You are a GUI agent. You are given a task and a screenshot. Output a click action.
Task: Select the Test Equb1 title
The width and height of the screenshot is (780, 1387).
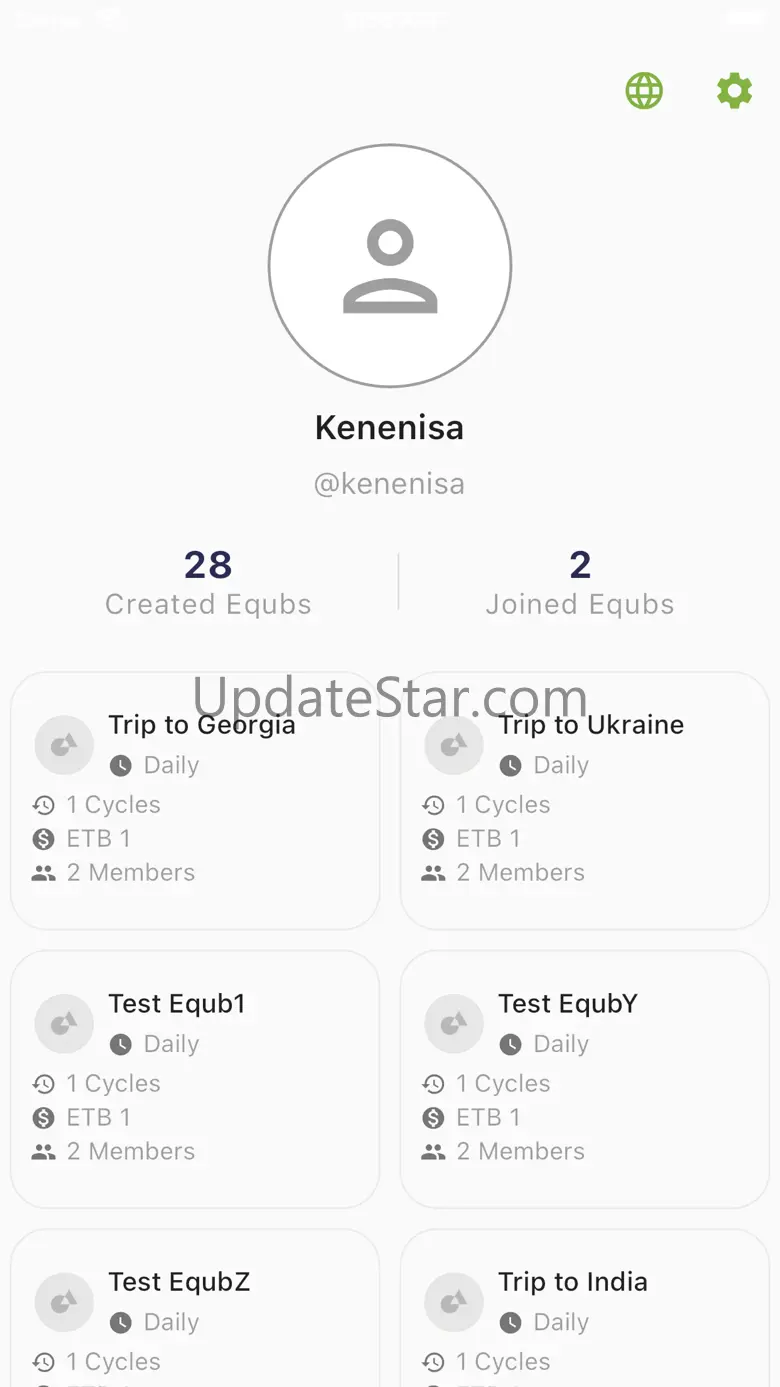point(177,1004)
